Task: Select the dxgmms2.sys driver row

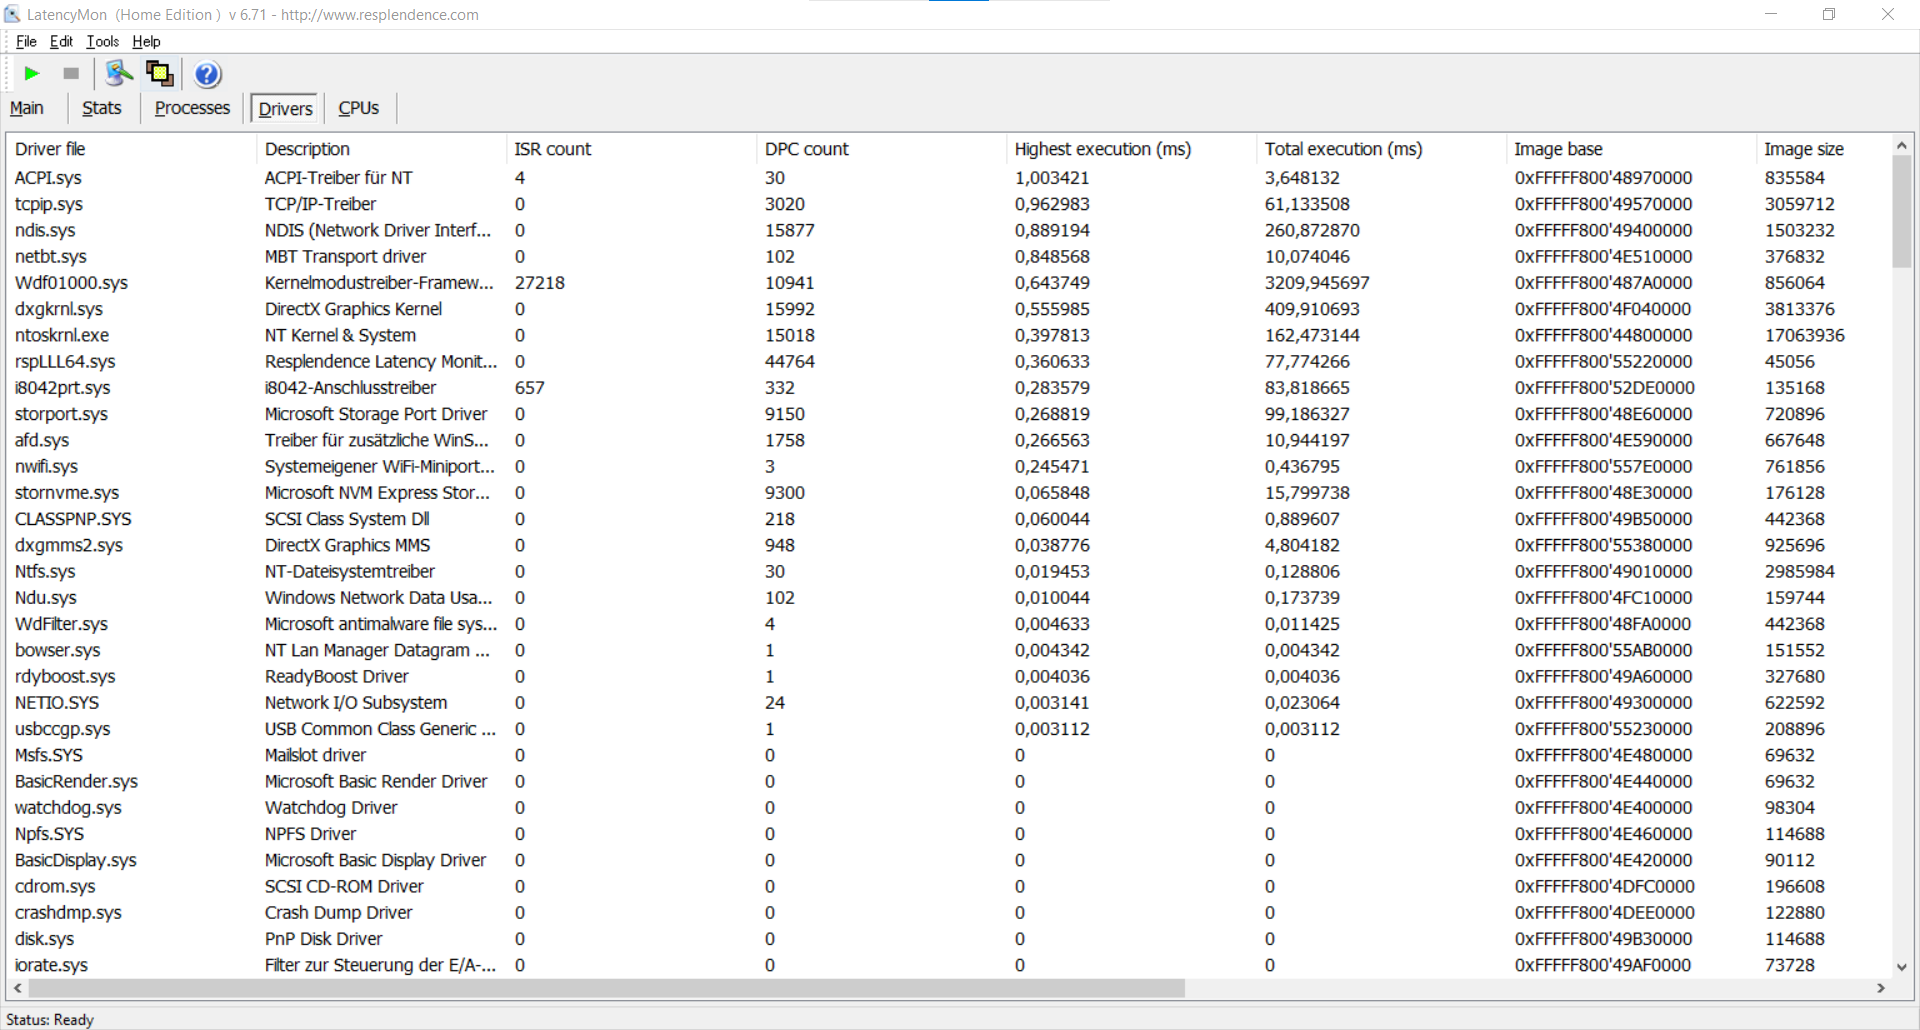Action: pyautogui.click(x=948, y=545)
